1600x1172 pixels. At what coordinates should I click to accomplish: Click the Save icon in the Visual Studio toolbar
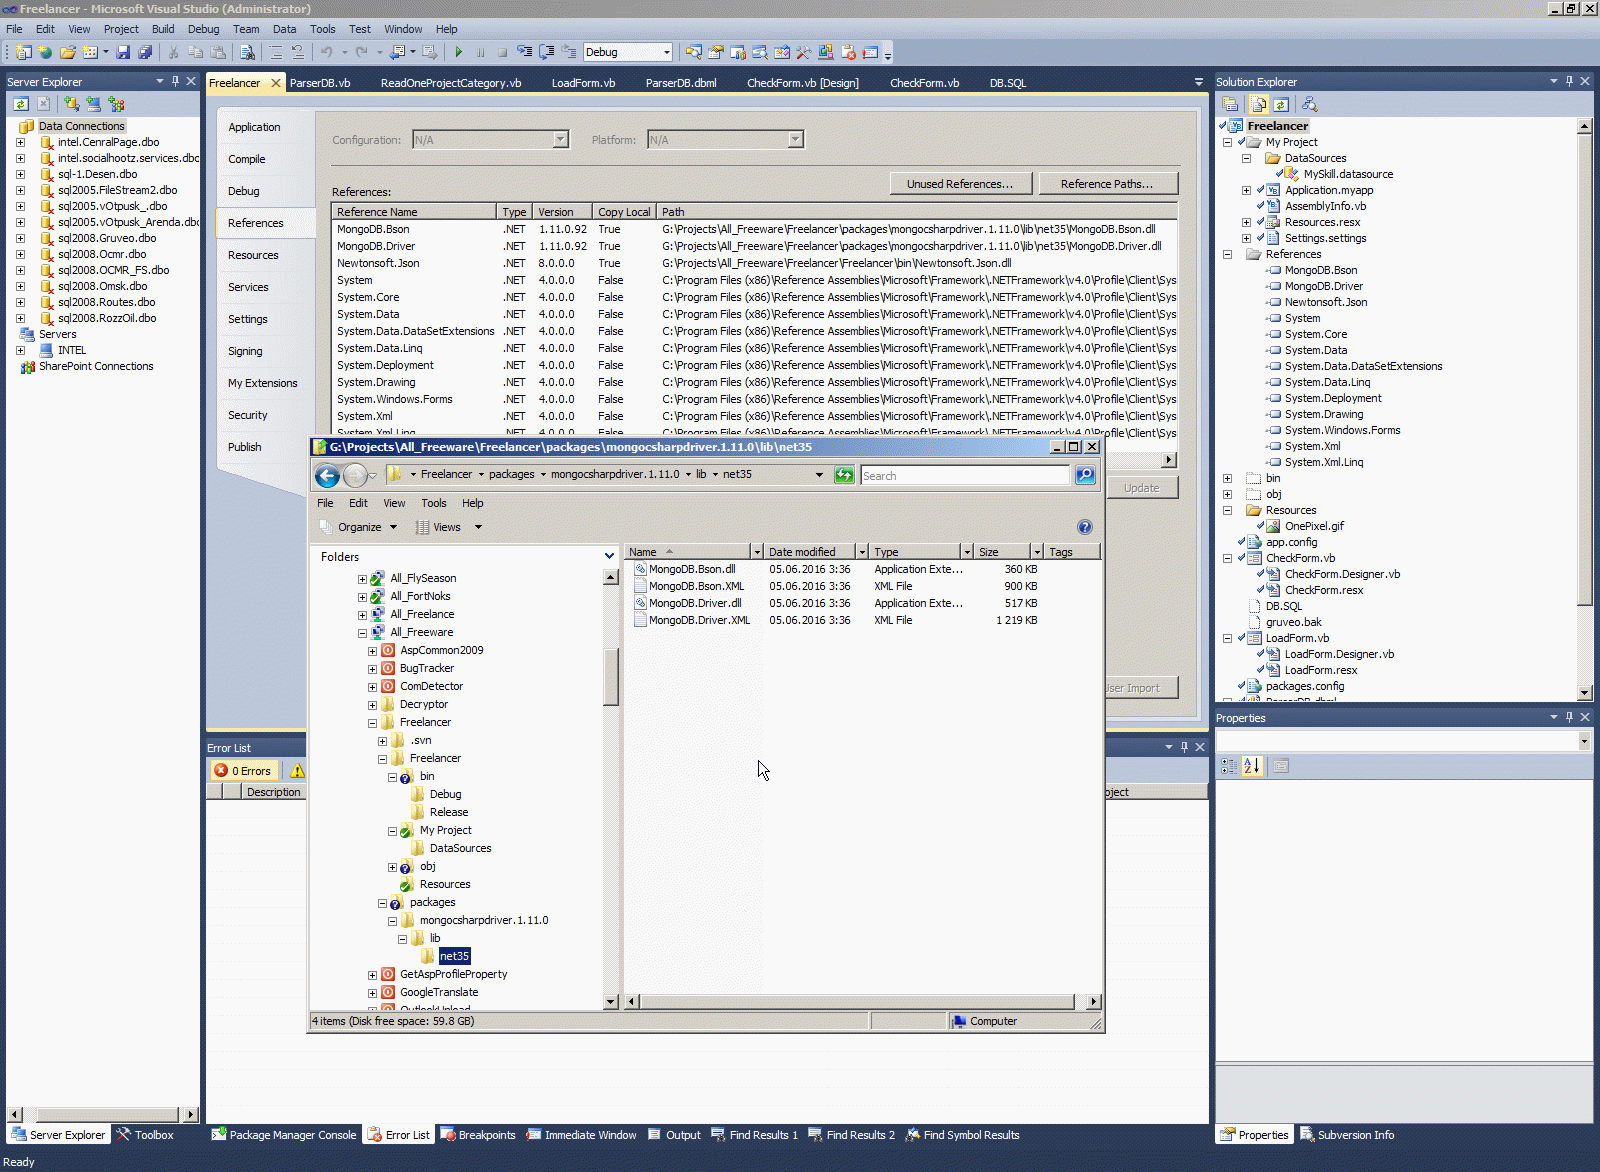pyautogui.click(x=123, y=52)
